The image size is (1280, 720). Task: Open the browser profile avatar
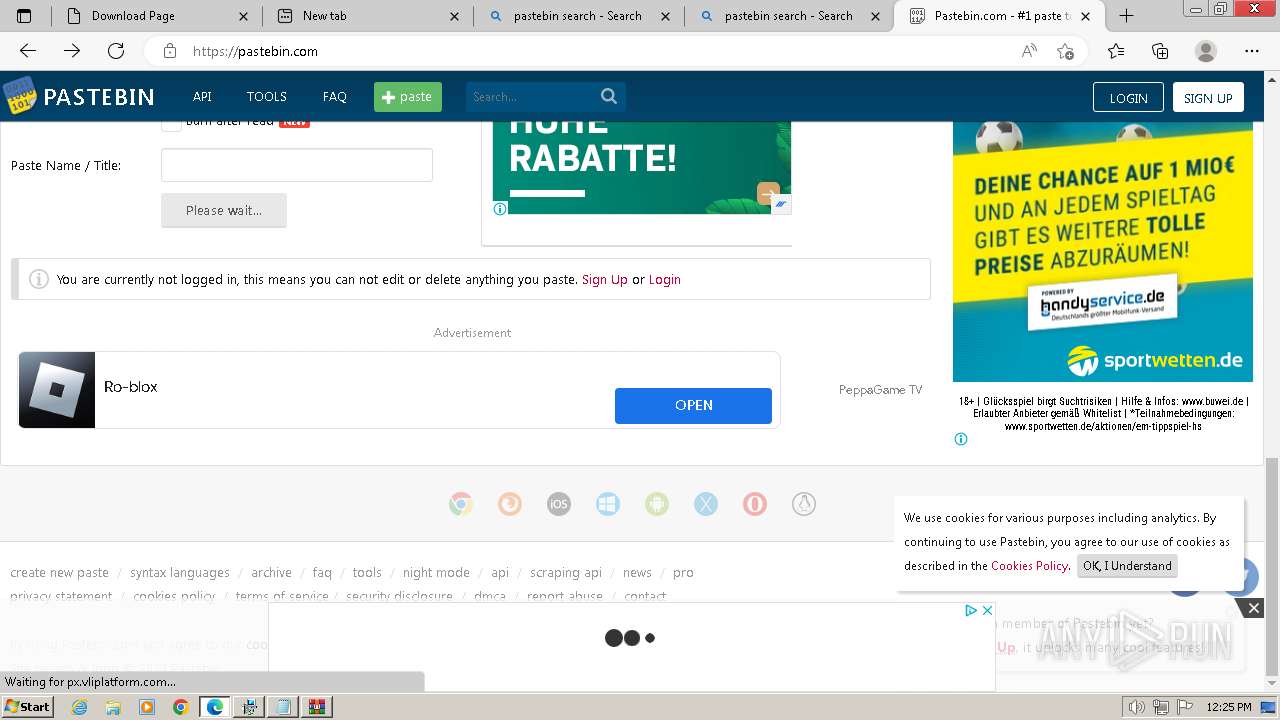1206,51
